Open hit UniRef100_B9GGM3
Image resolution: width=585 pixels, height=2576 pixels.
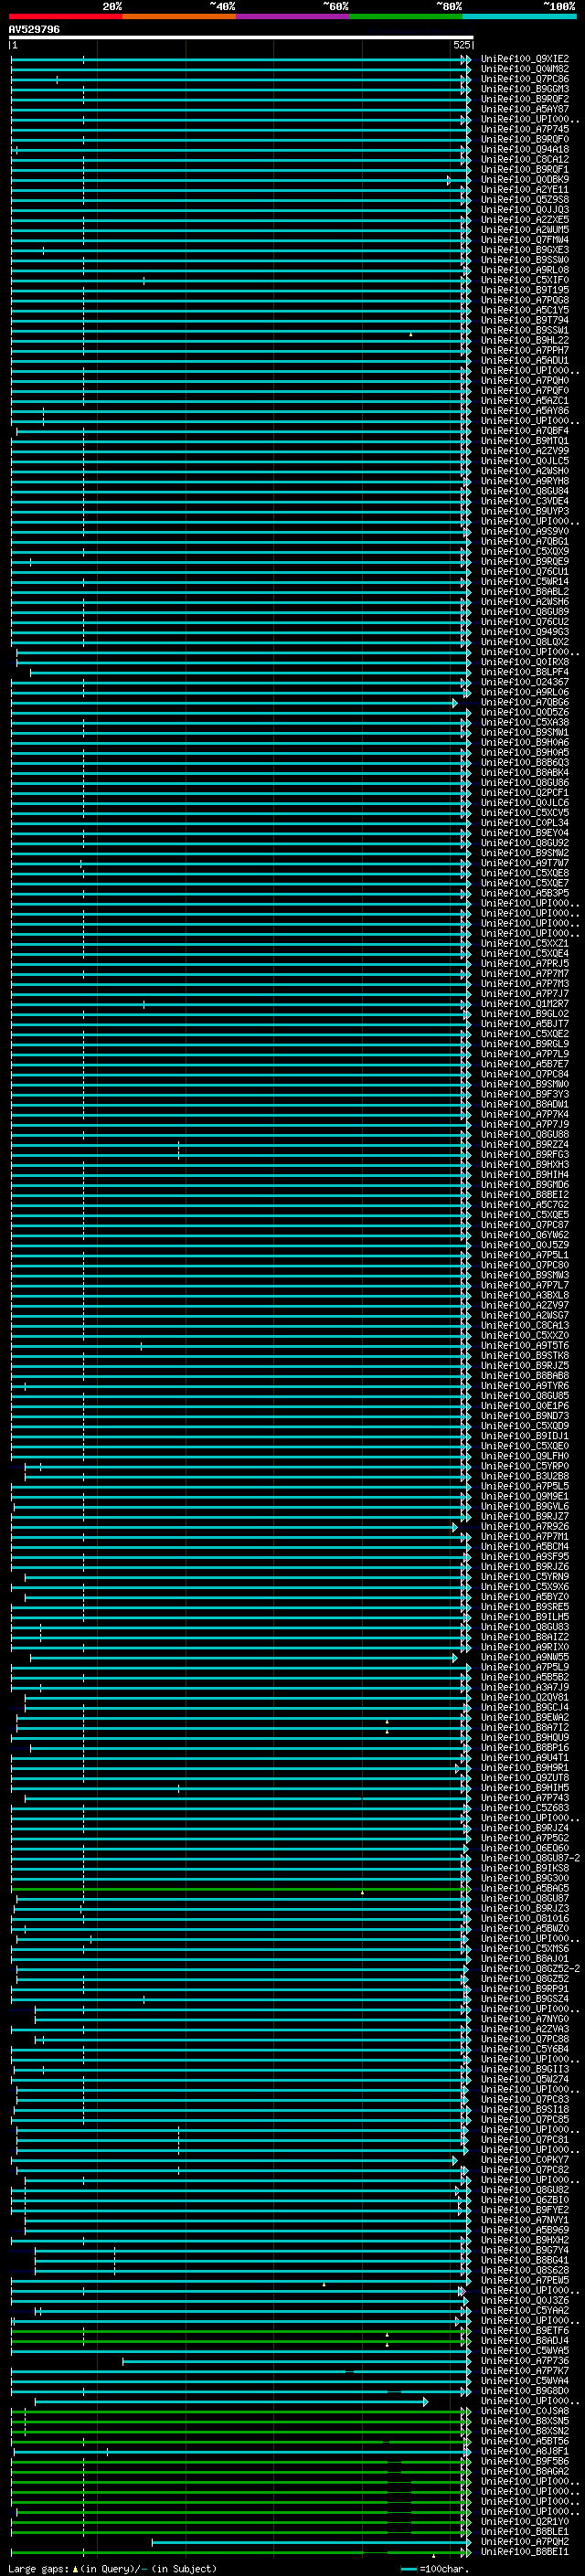click(x=525, y=89)
